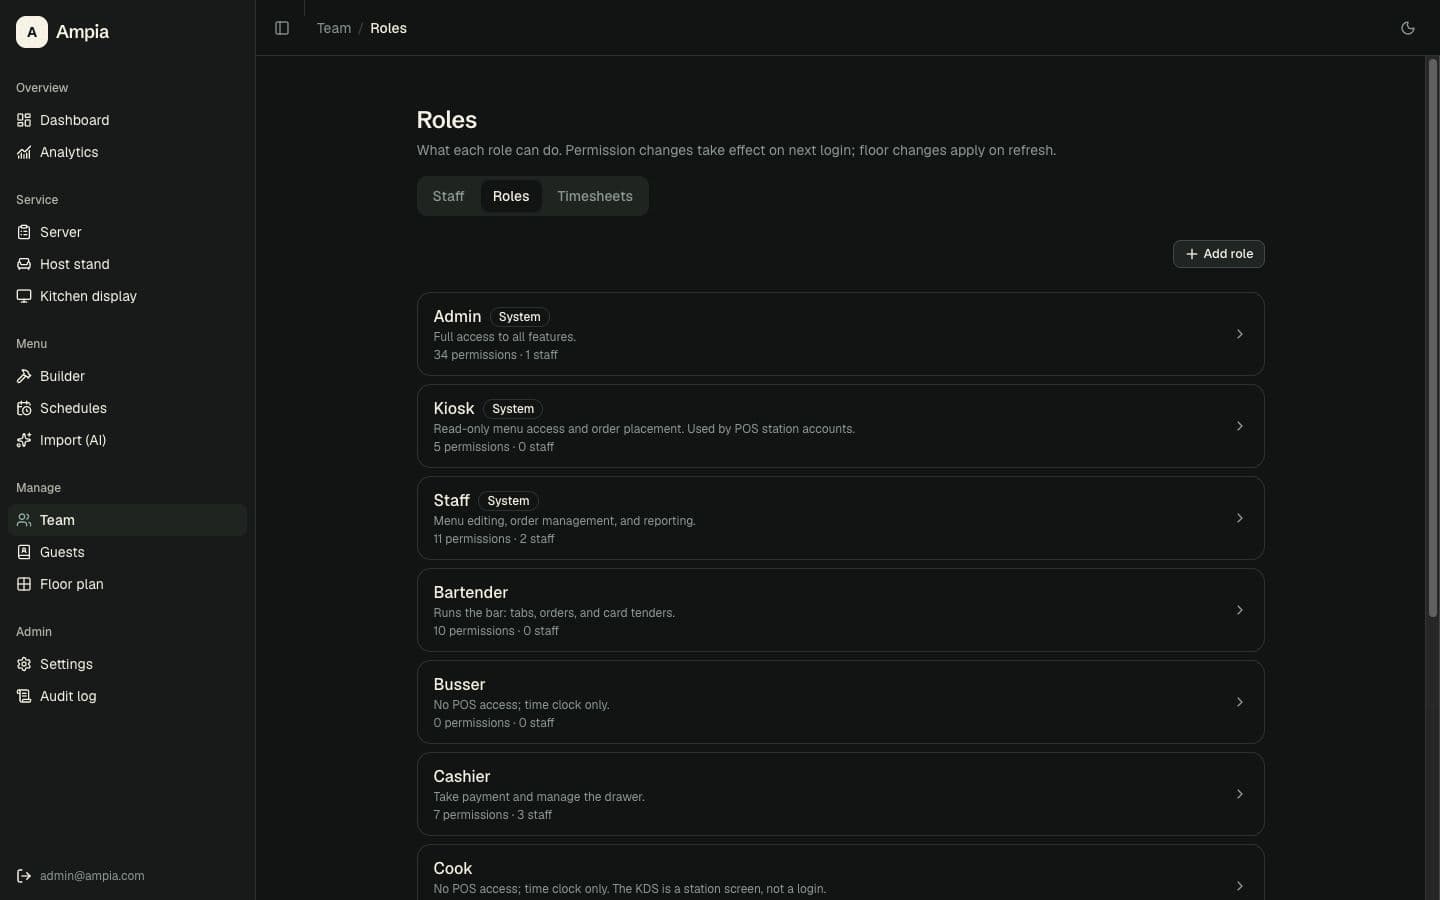
Task: Select the Roles tab
Action: 511,196
